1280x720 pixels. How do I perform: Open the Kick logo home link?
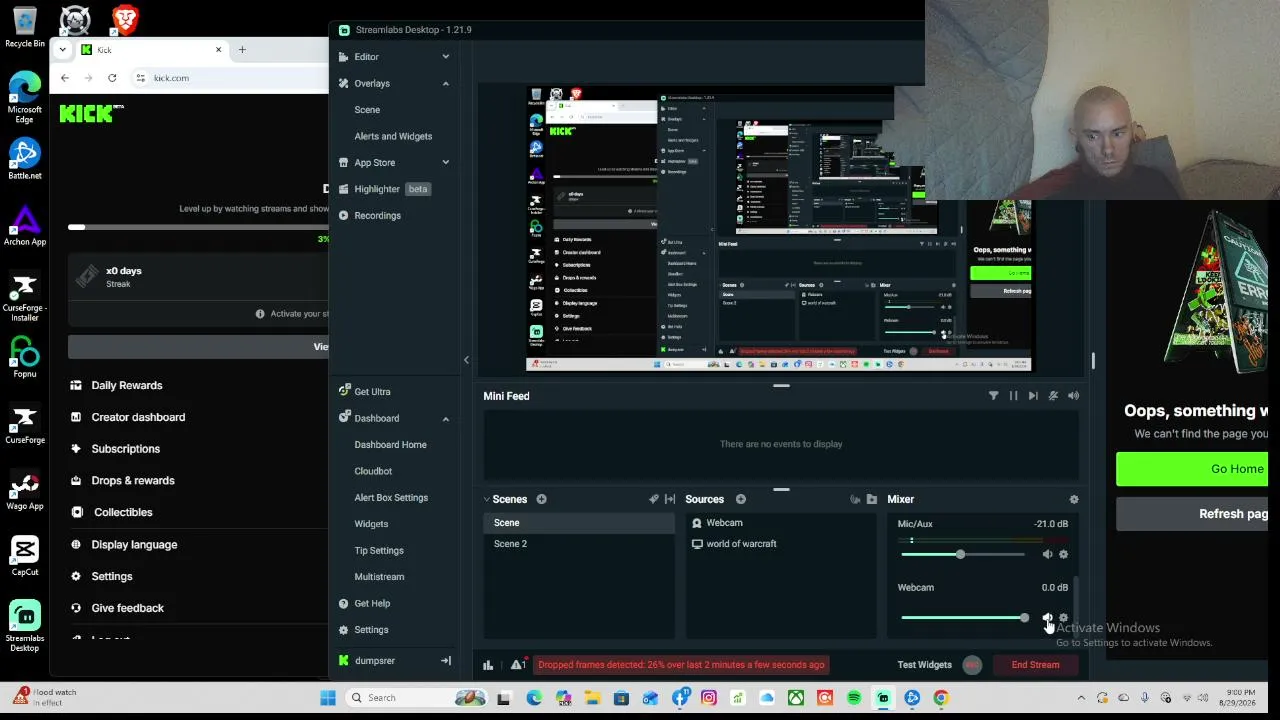91,113
